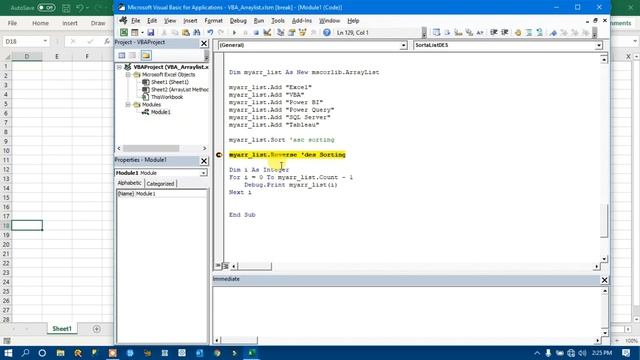Open the (General) object dropdown
The height and width of the screenshot is (360, 640).
click(x=403, y=45)
